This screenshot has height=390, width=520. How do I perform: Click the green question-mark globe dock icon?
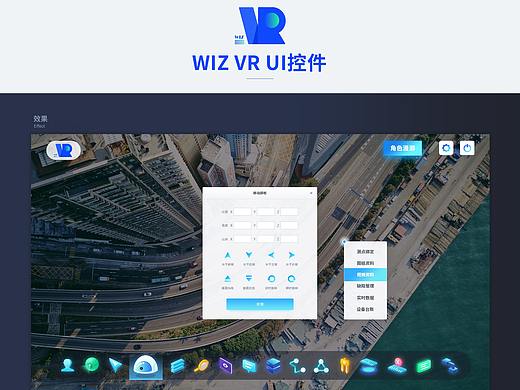91,365
